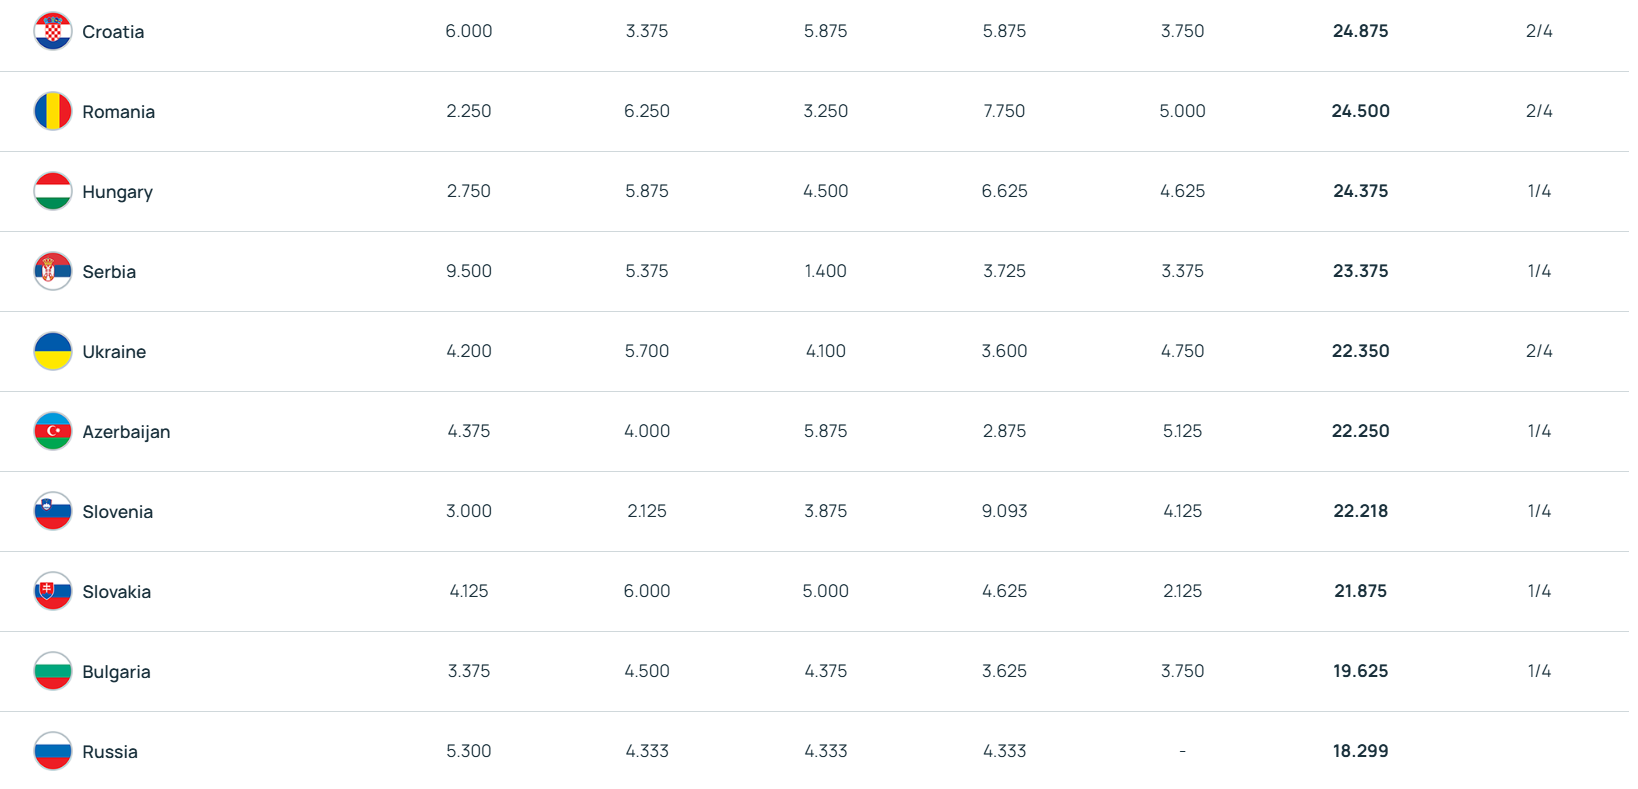Click Serbia's 9.500 season value
This screenshot has width=1638, height=789.
point(468,271)
